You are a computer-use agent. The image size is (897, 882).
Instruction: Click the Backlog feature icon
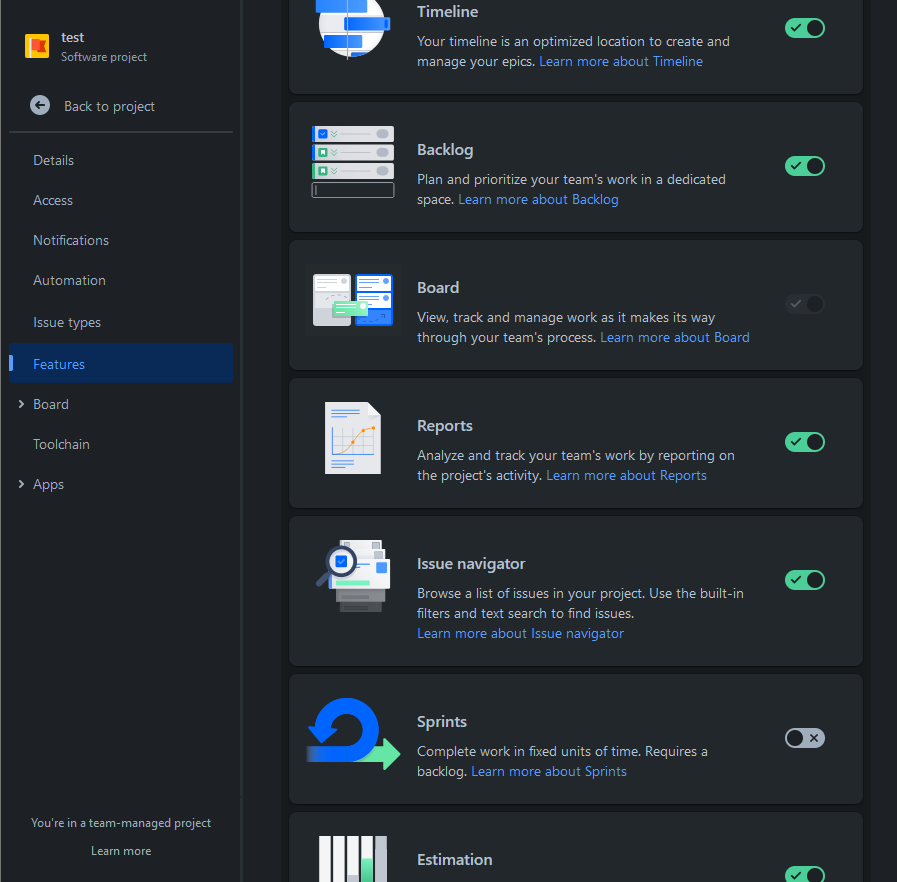[352, 160]
